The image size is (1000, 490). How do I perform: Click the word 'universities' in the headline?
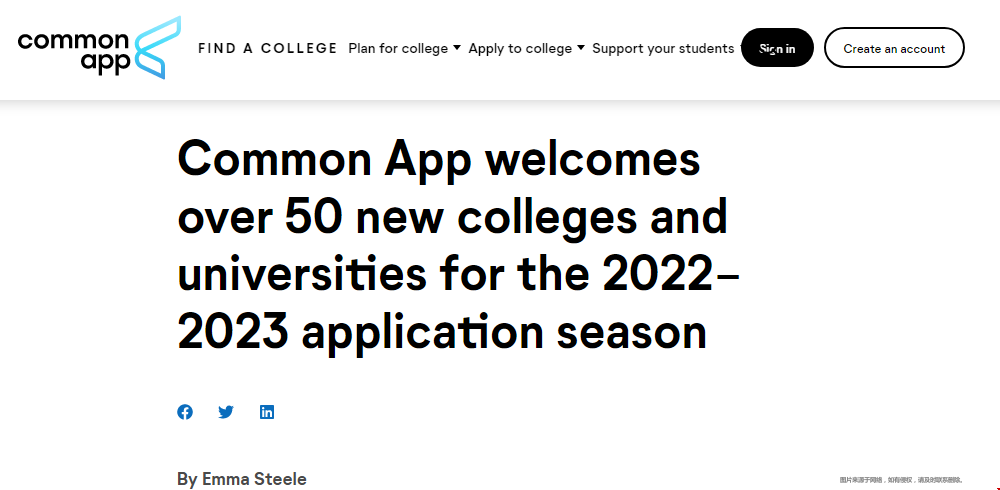(302, 273)
